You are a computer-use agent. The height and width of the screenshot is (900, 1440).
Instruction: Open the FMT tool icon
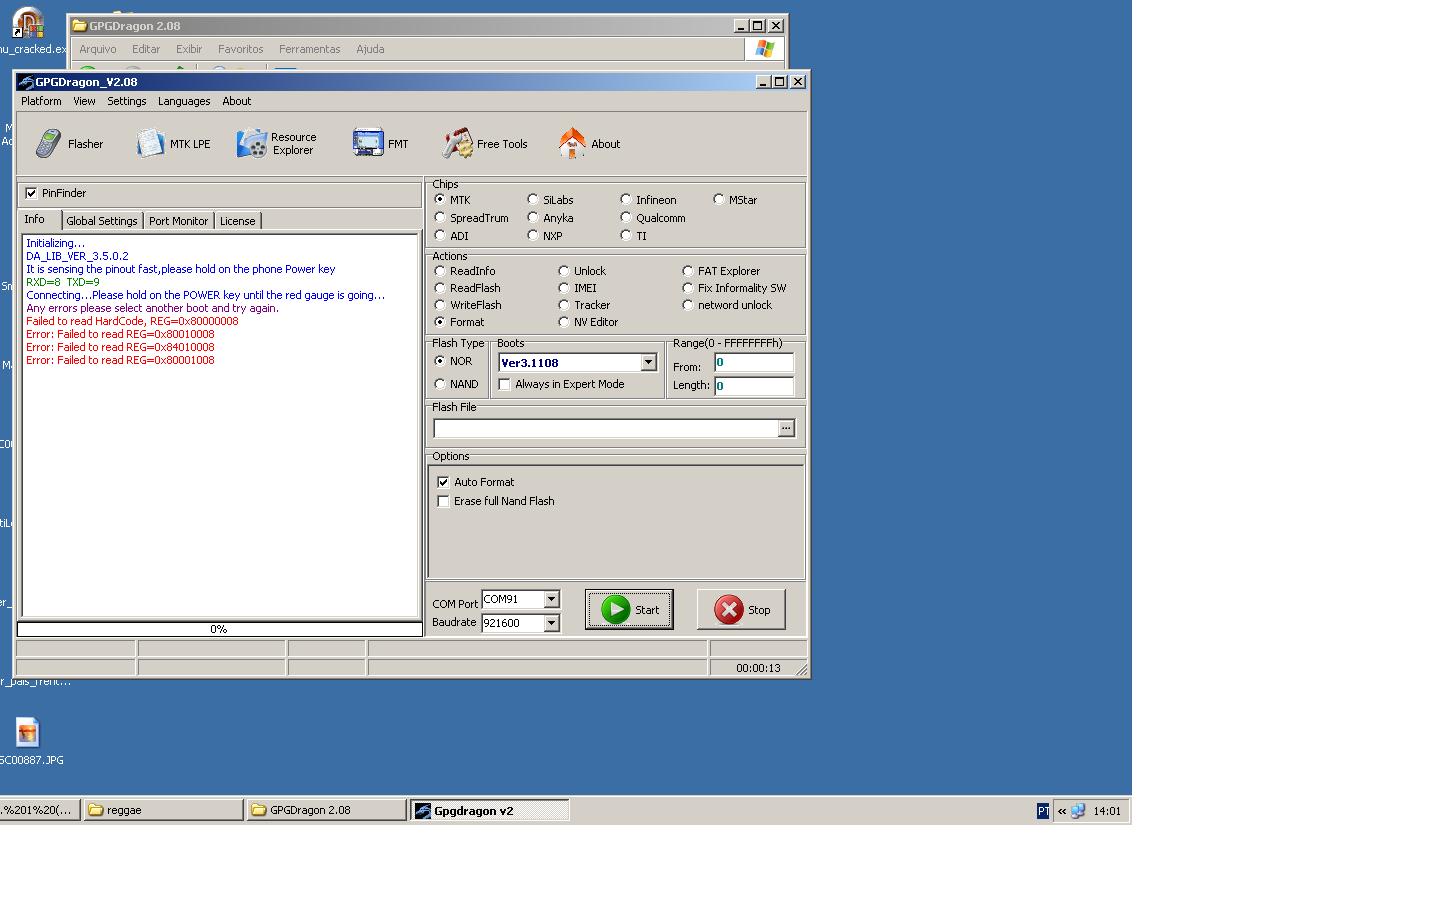click(x=367, y=143)
